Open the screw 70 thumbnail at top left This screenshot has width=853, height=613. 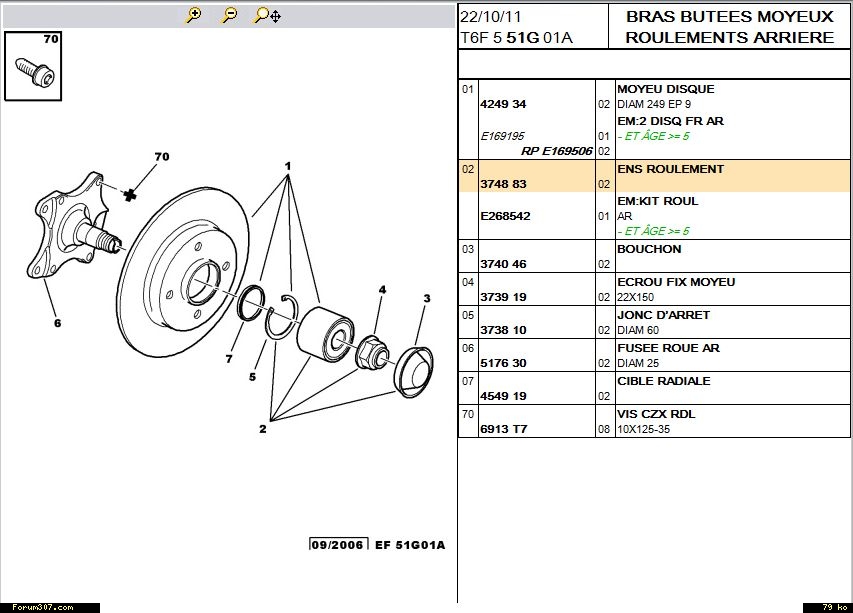pyautogui.click(x=32, y=66)
